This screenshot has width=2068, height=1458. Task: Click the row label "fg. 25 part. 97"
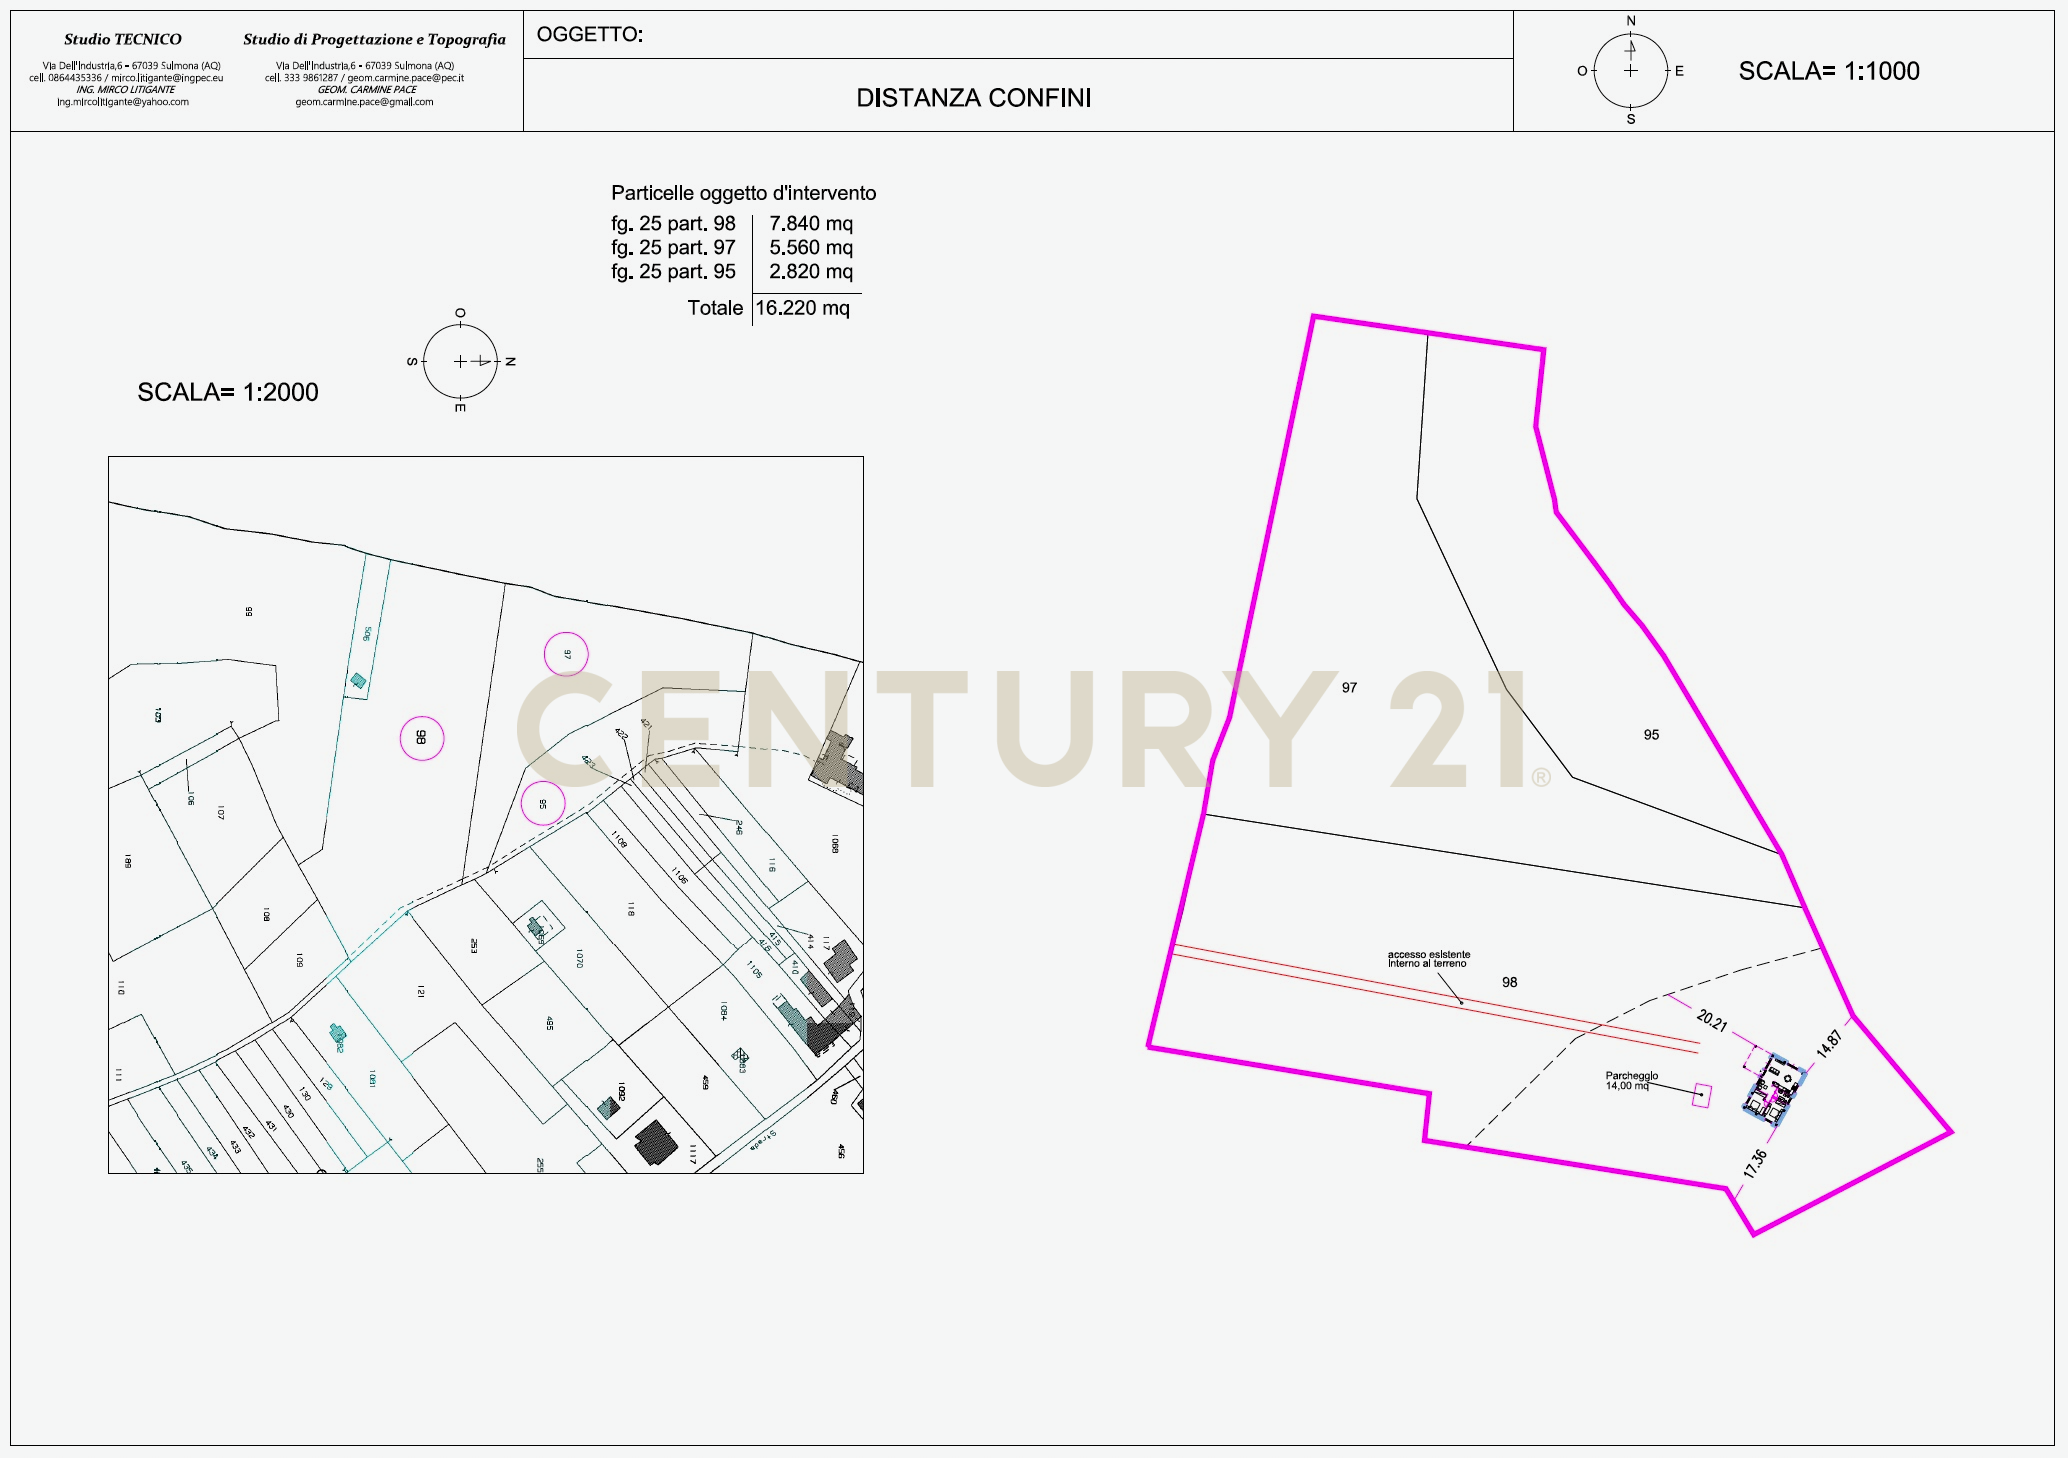[674, 248]
